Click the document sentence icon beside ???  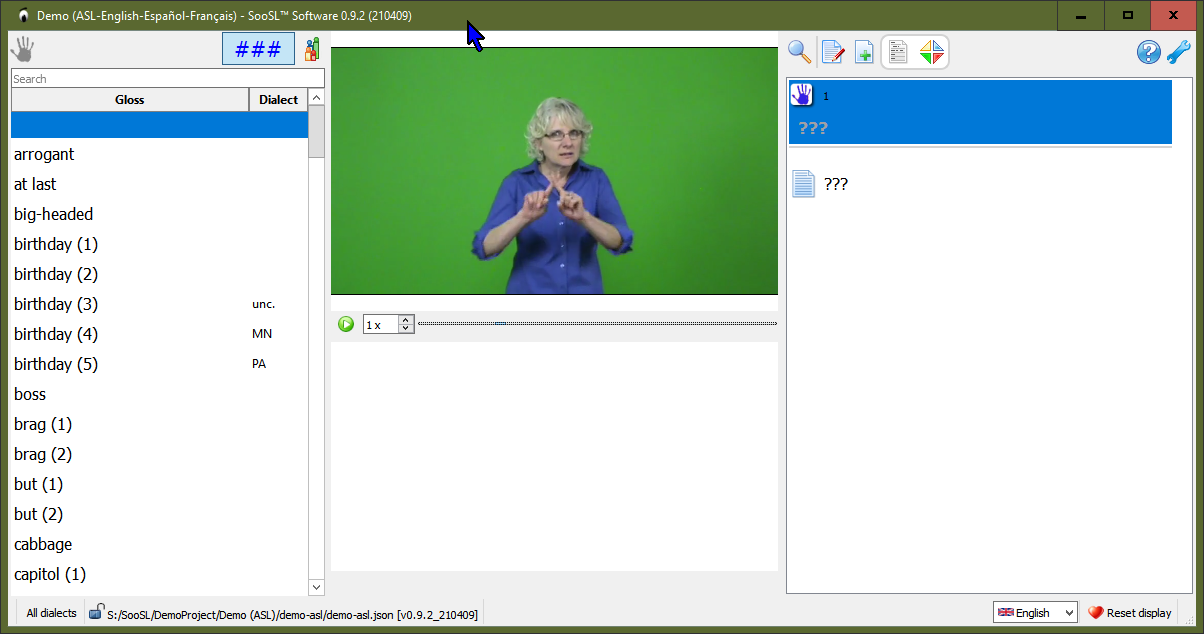[803, 184]
